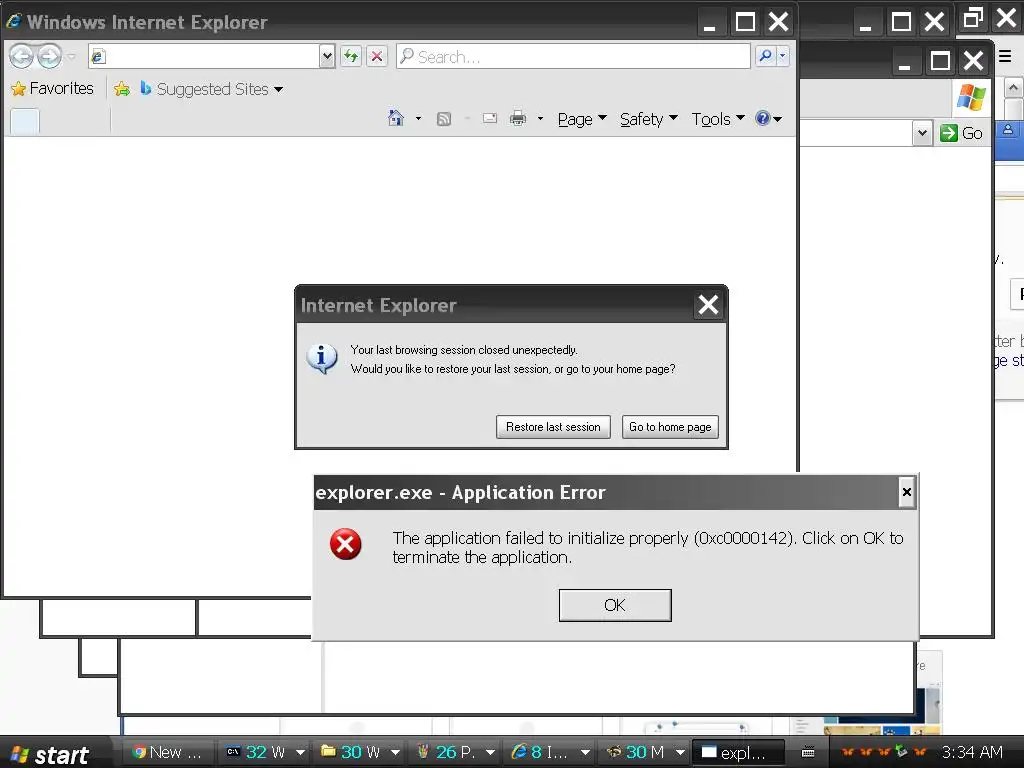Image resolution: width=1024 pixels, height=768 pixels.
Task: Open the 26 P. taskbar group
Action: [x=455, y=752]
